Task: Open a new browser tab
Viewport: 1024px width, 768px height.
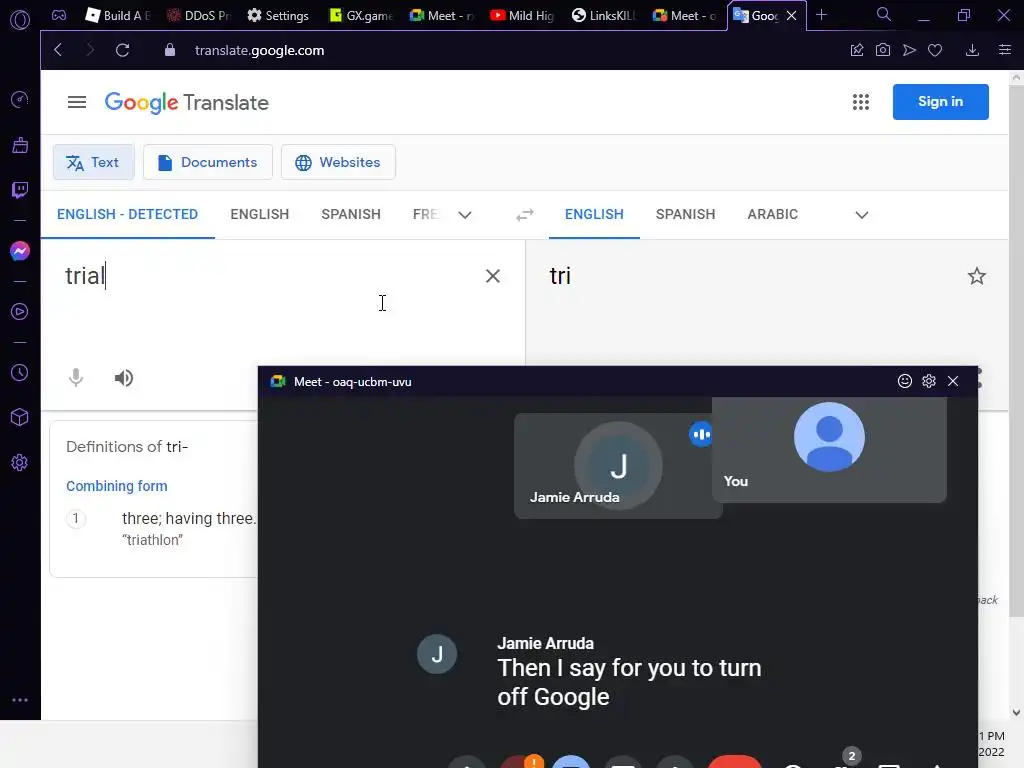Action: (822, 14)
